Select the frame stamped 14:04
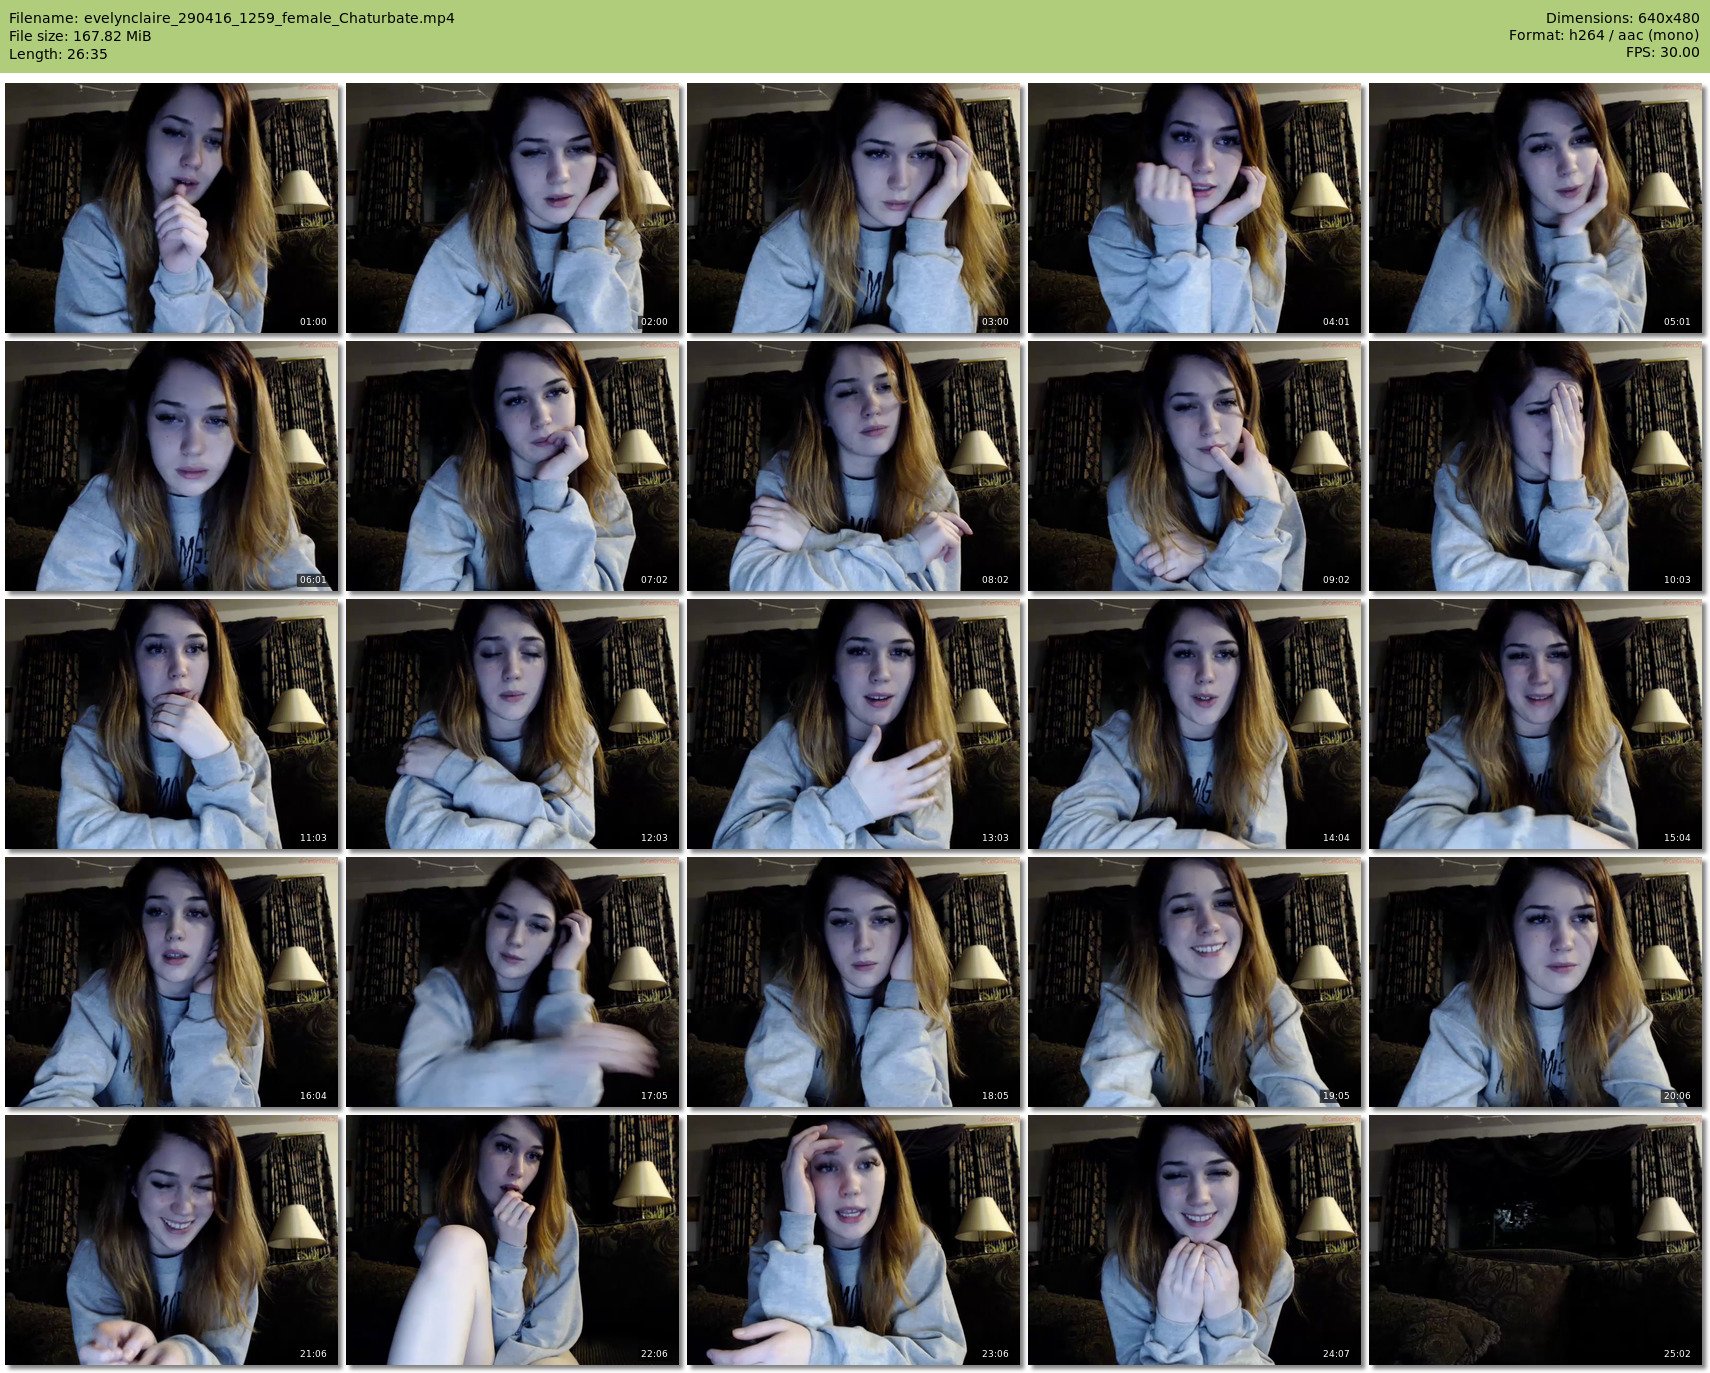The height and width of the screenshot is (1373, 1710). [x=1195, y=724]
